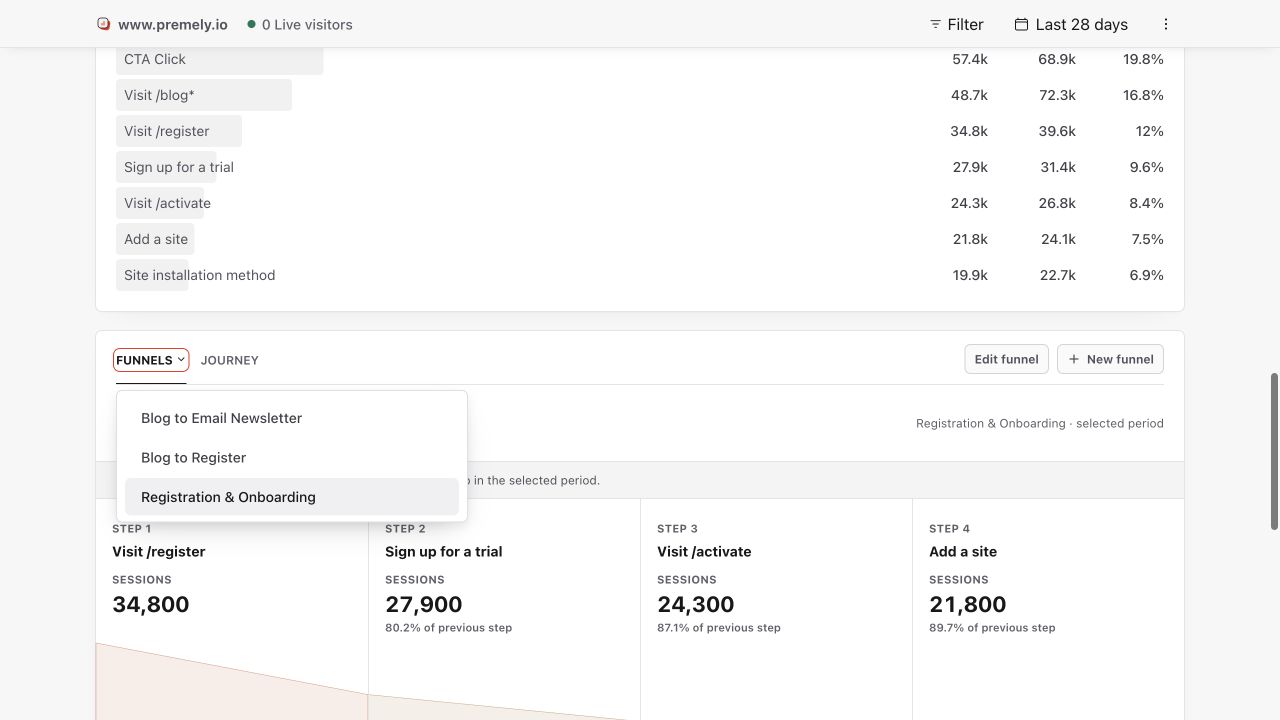Click the 12% conversion value
Screen dimensions: 1280x720
[x=1149, y=131]
